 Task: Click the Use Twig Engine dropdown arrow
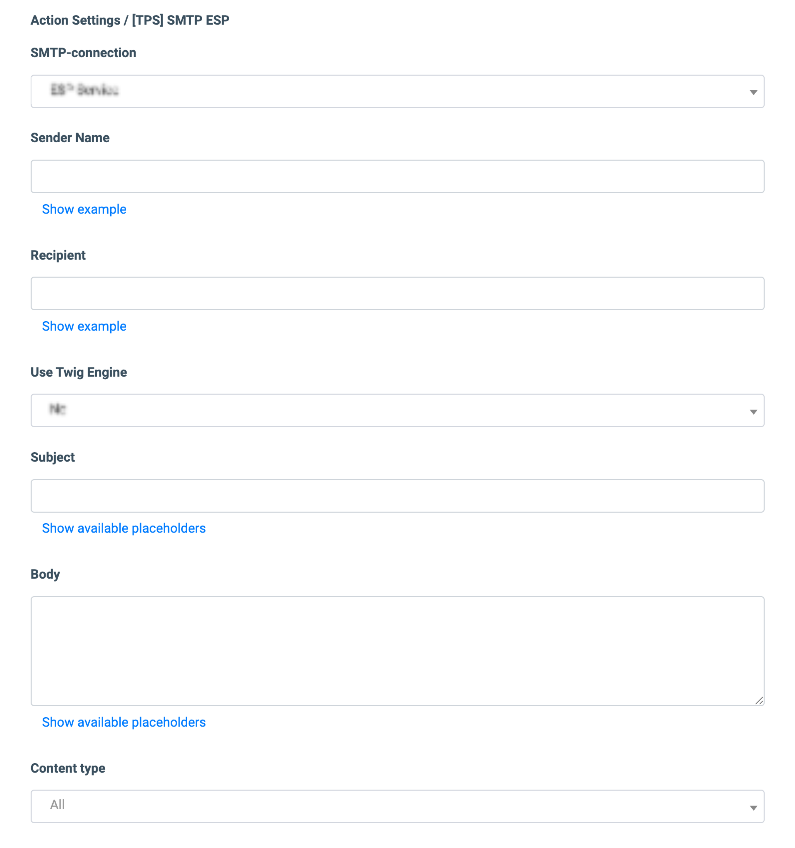point(753,411)
